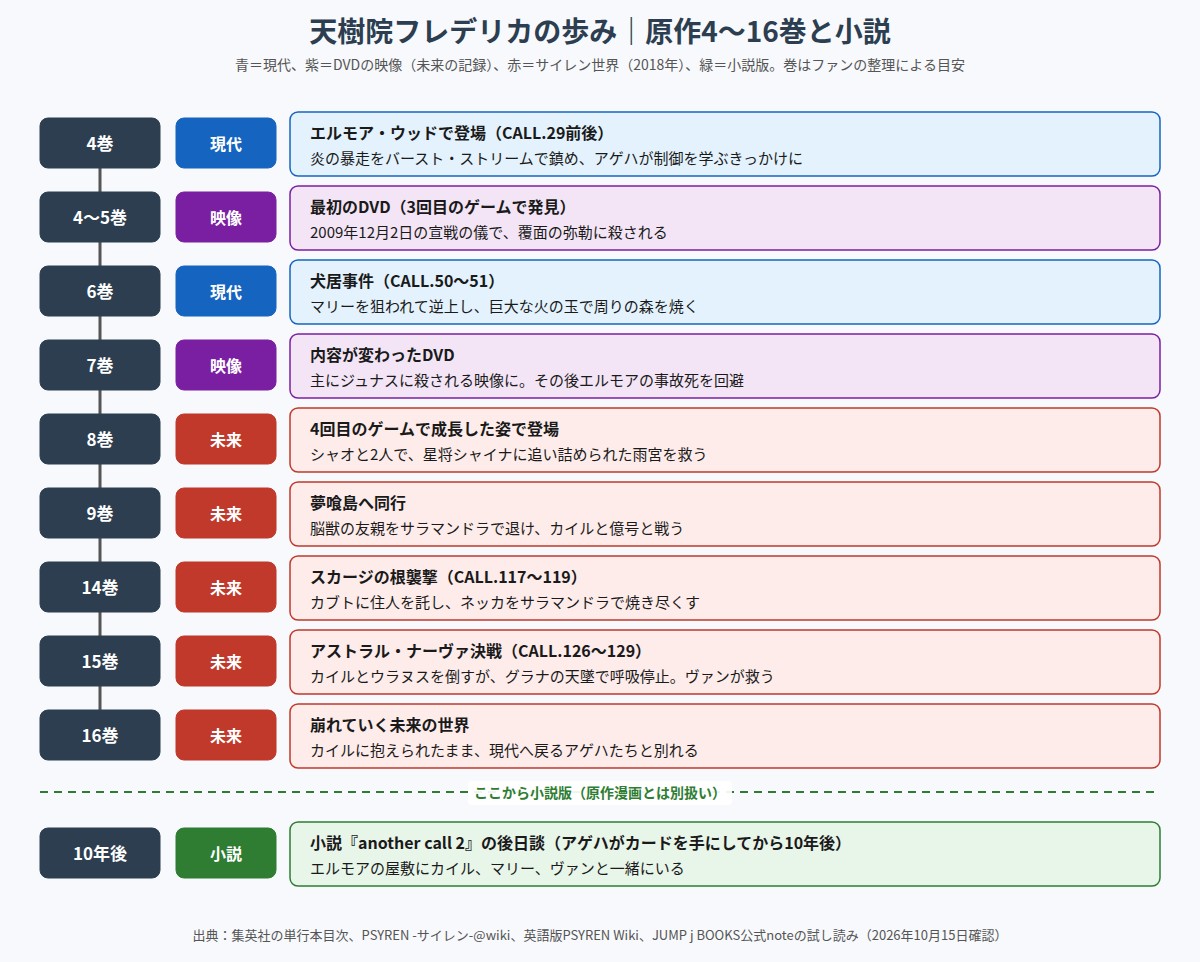Click the 4巻 volume badge
1200x962 pixels.
pos(100,143)
